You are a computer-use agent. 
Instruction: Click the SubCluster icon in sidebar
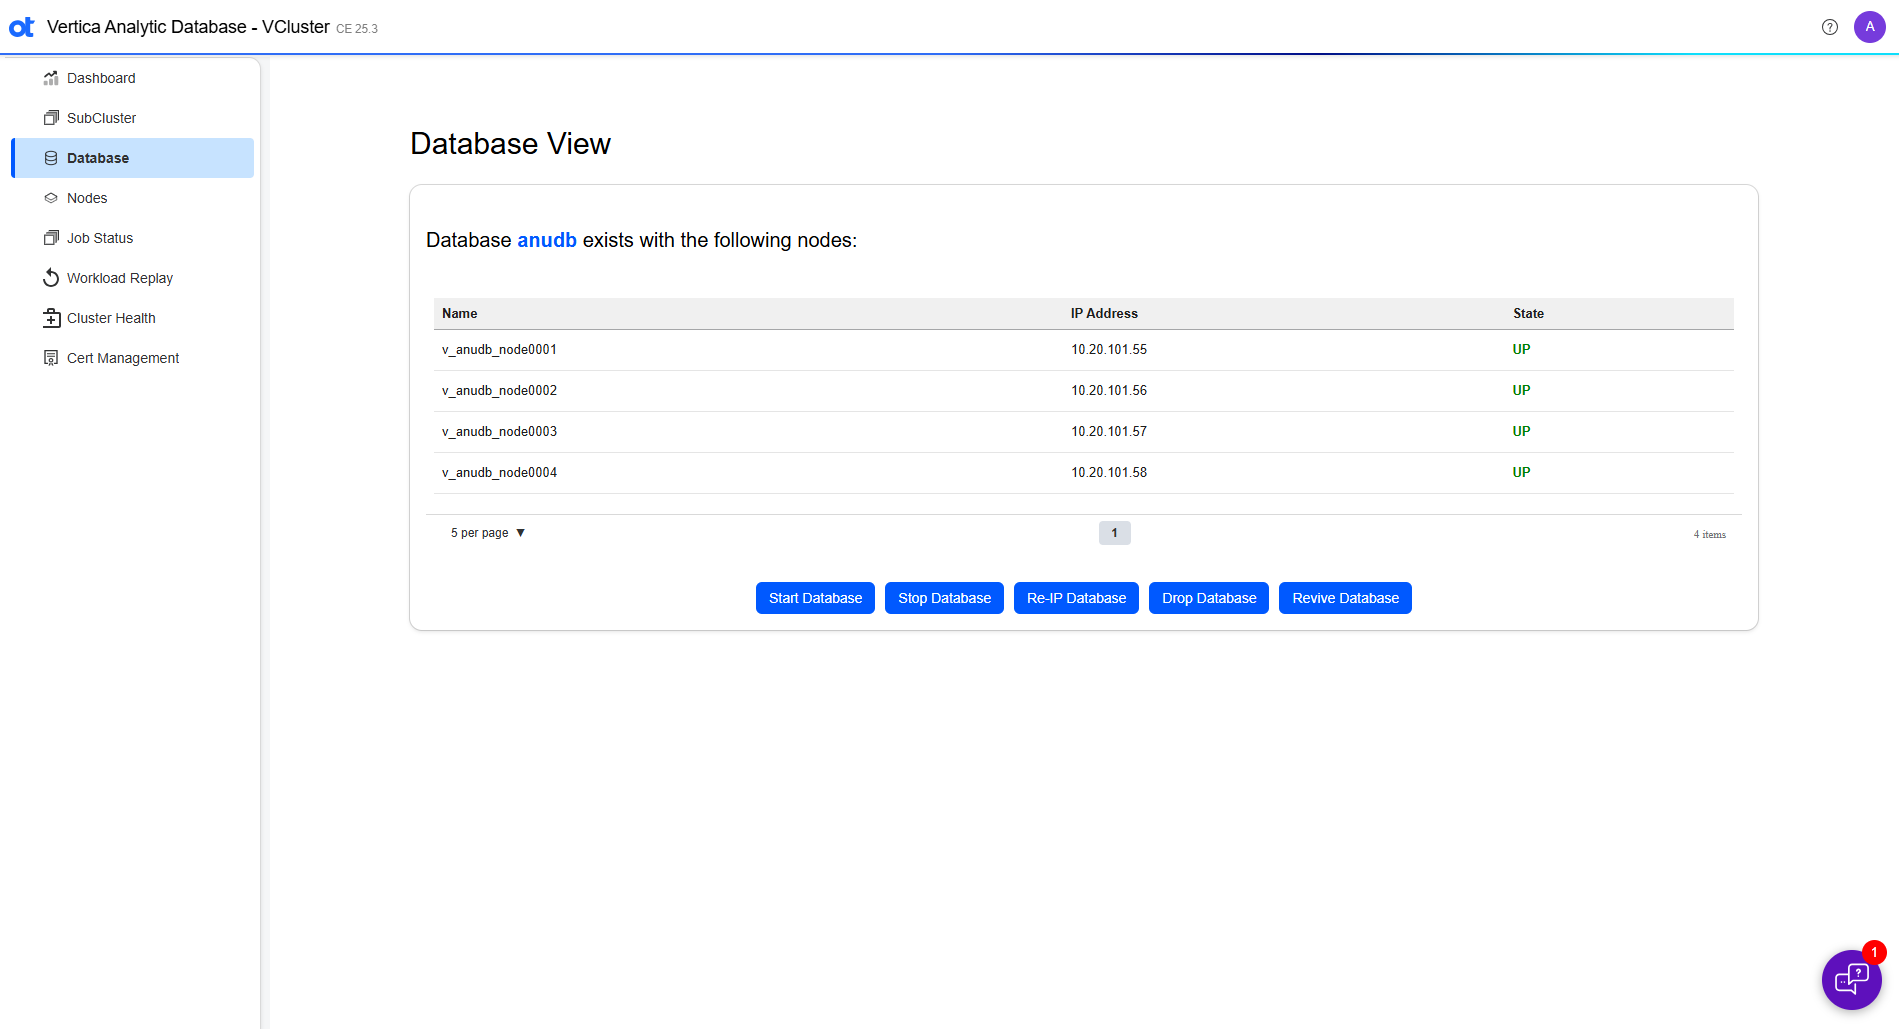tap(51, 118)
